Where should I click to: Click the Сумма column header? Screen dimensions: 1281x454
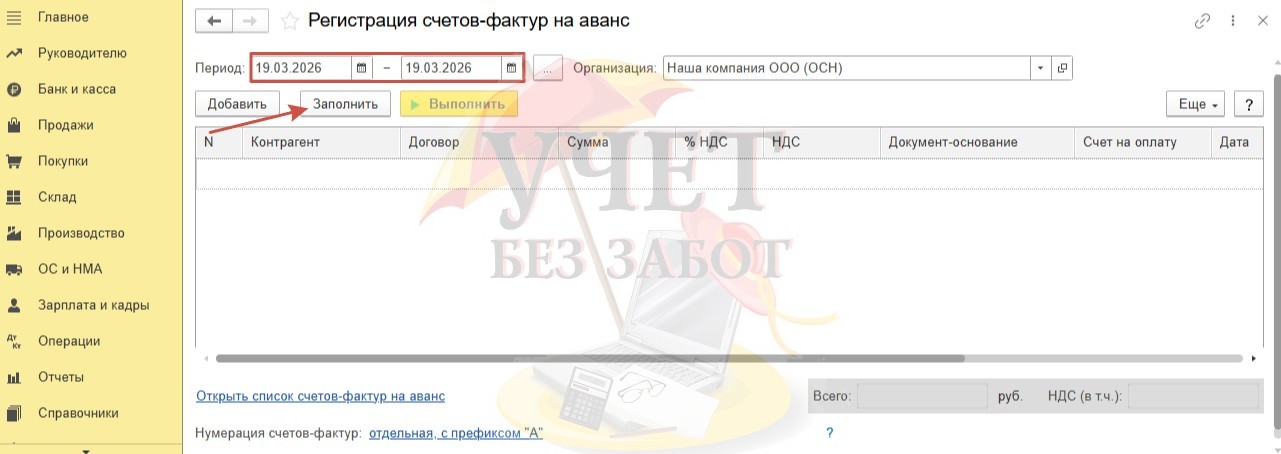point(617,142)
